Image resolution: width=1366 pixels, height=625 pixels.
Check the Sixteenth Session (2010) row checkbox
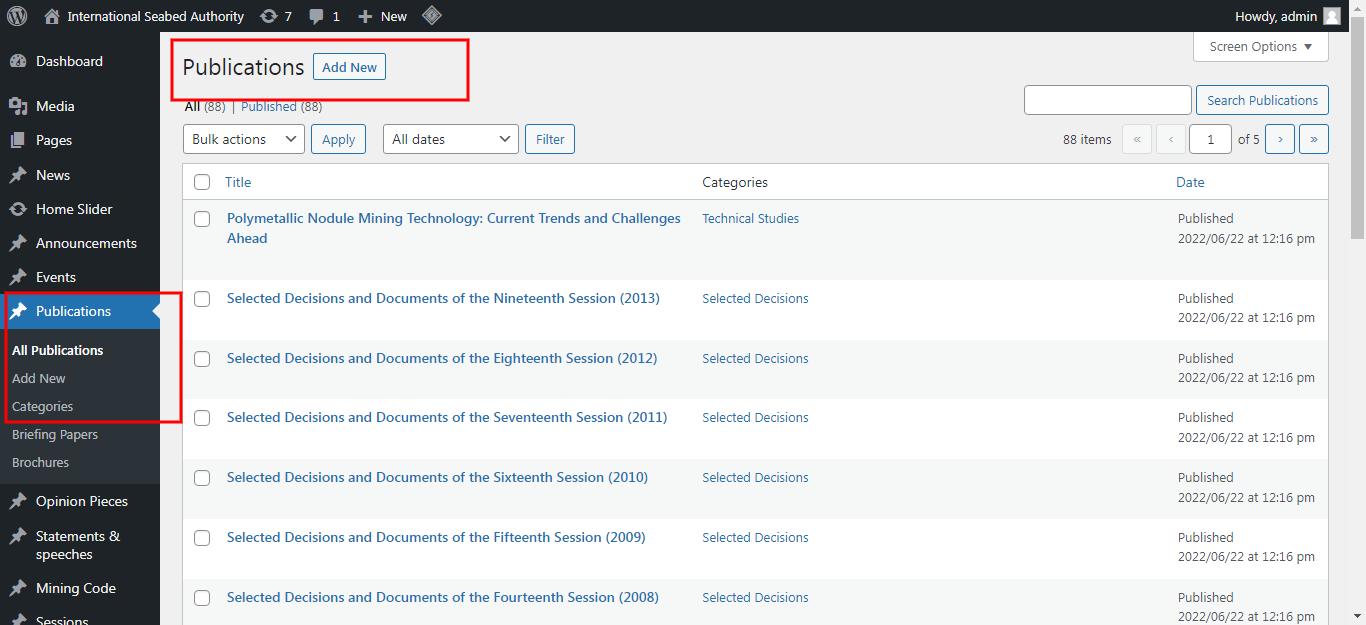(202, 478)
